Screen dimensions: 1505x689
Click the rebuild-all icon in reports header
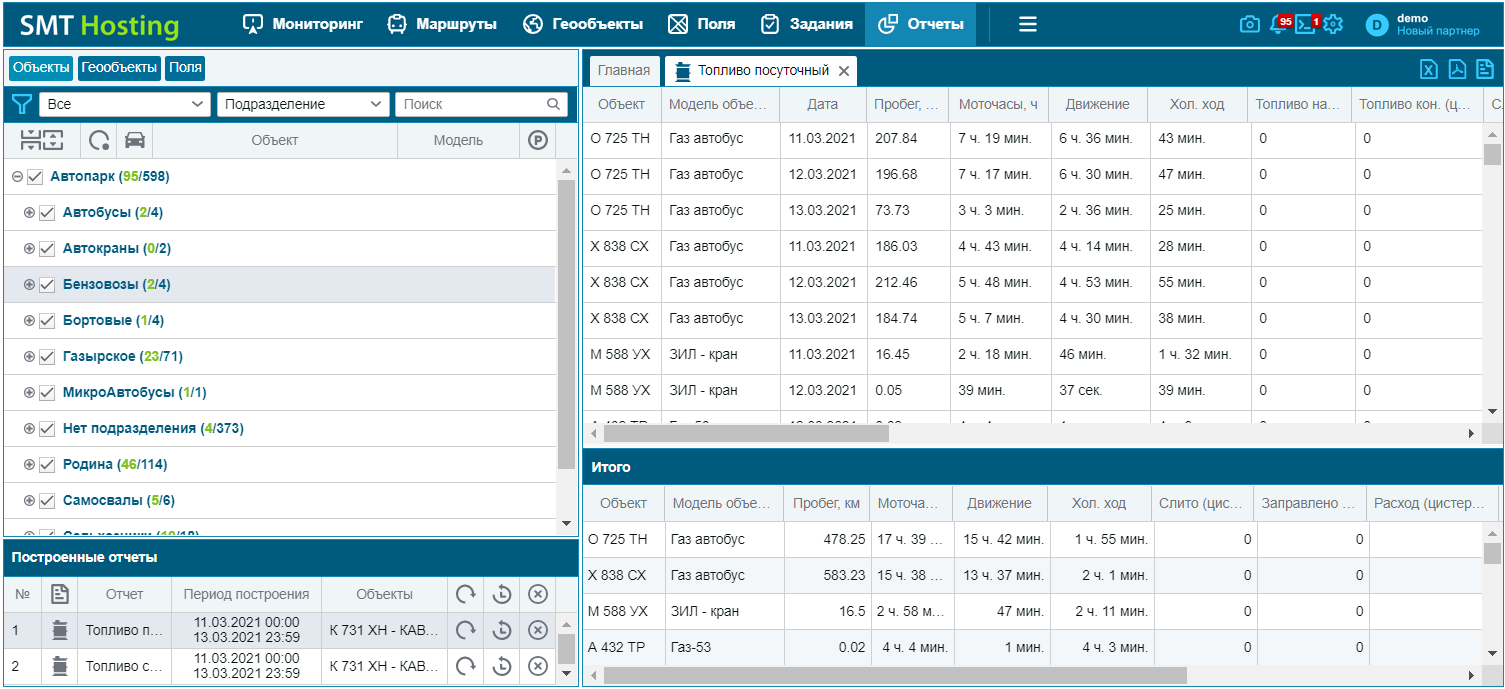click(x=465, y=594)
